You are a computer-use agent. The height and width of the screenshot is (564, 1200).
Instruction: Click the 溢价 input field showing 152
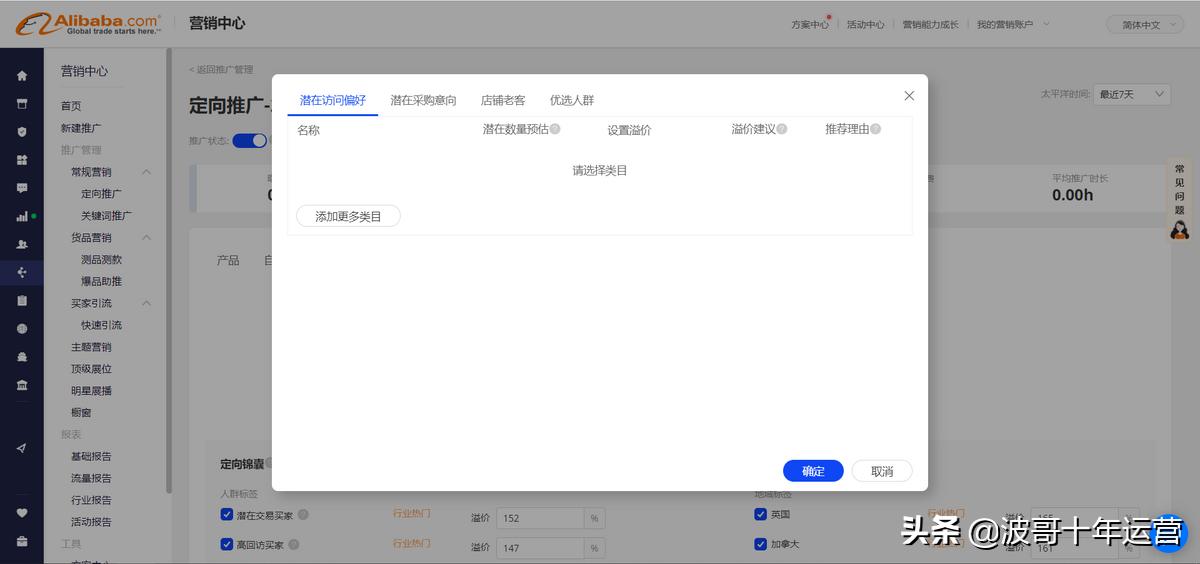coord(540,519)
